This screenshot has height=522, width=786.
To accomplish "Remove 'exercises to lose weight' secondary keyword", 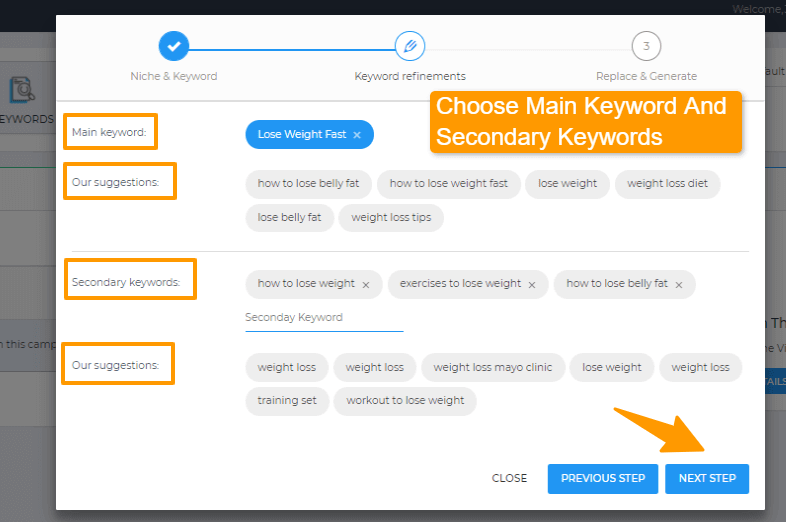I will click(x=532, y=285).
